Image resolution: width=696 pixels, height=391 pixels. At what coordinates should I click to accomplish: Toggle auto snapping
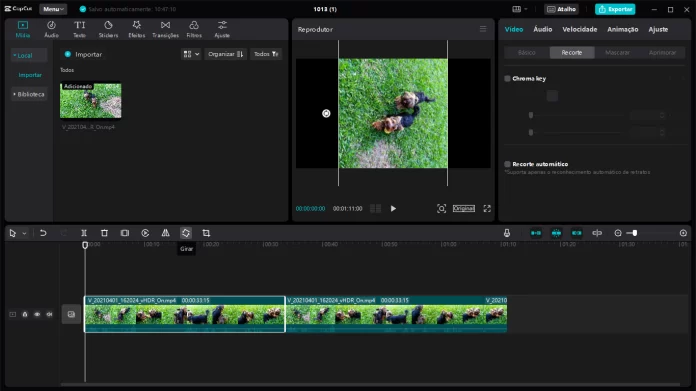point(556,233)
